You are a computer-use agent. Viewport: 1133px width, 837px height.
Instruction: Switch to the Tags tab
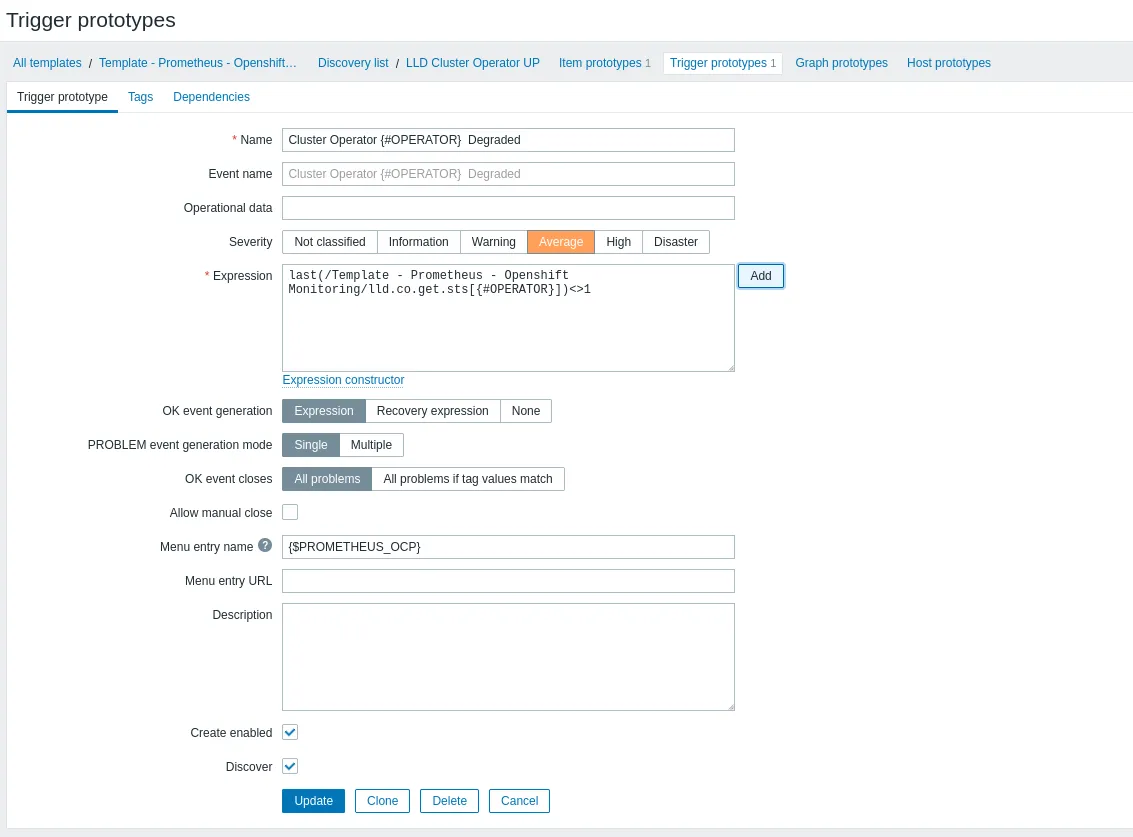[140, 97]
